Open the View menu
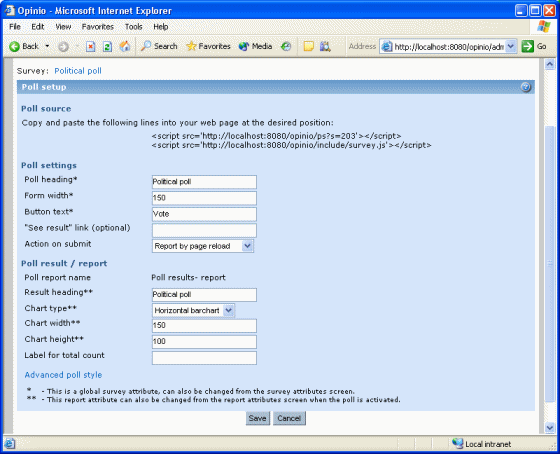 (63, 27)
